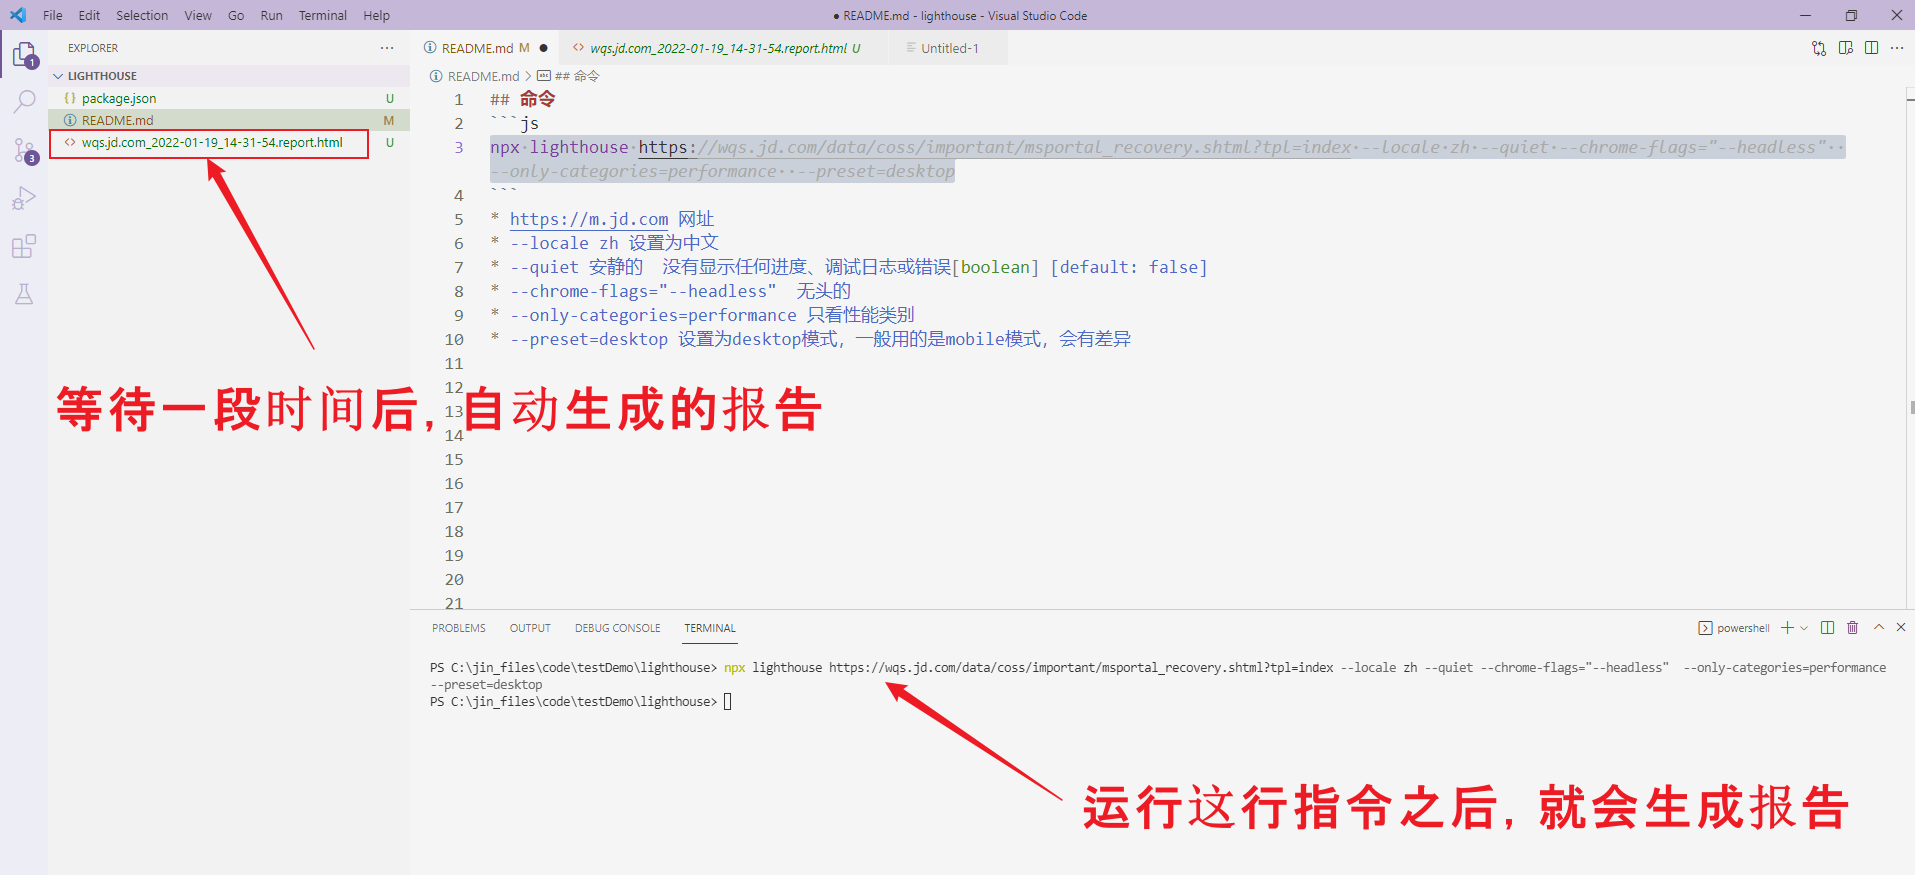Show the PROBLEMS panel tab
Image resolution: width=1915 pixels, height=875 pixels.
pyautogui.click(x=459, y=628)
